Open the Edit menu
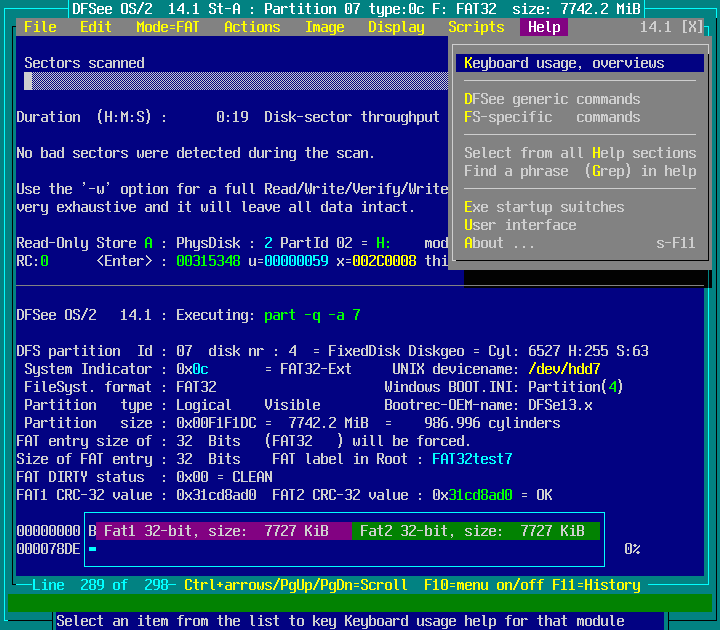Viewport: 720px width, 630px height. [x=96, y=27]
